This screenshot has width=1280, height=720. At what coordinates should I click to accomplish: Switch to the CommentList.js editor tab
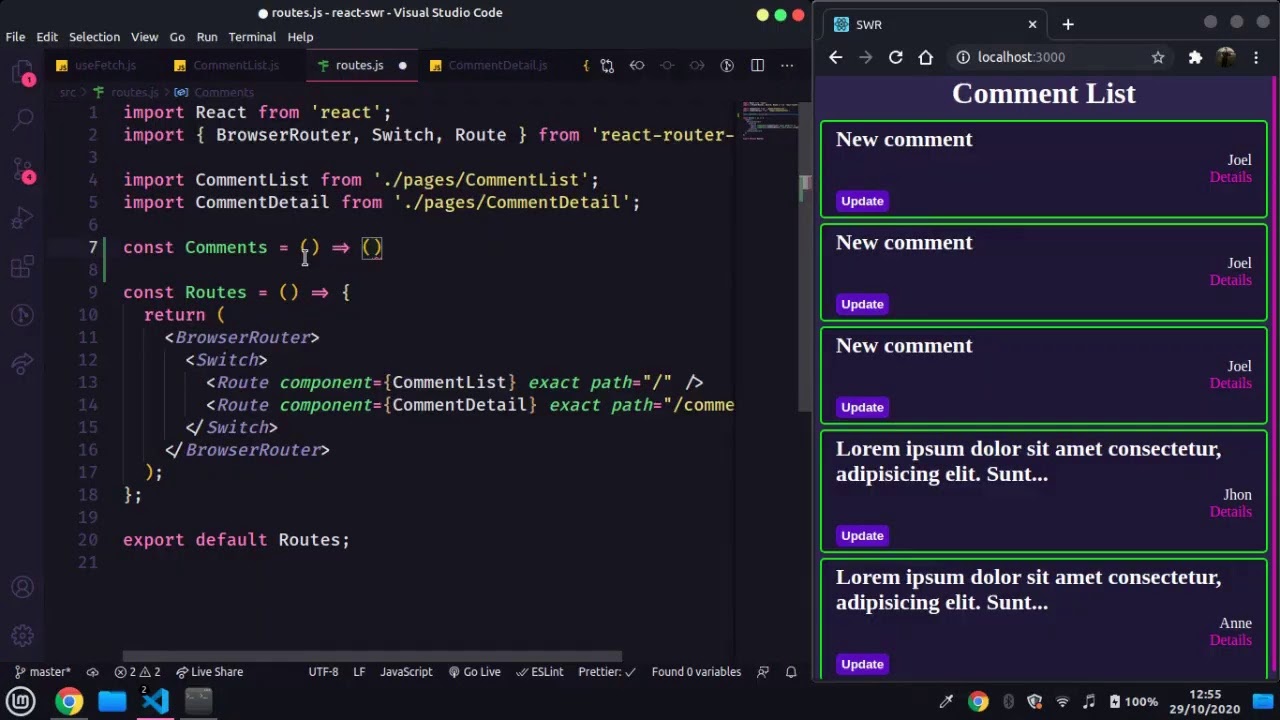tap(236, 65)
